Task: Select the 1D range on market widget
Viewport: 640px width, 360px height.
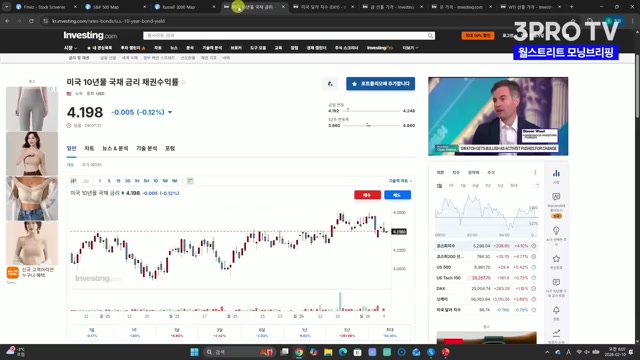Action: [439, 186]
